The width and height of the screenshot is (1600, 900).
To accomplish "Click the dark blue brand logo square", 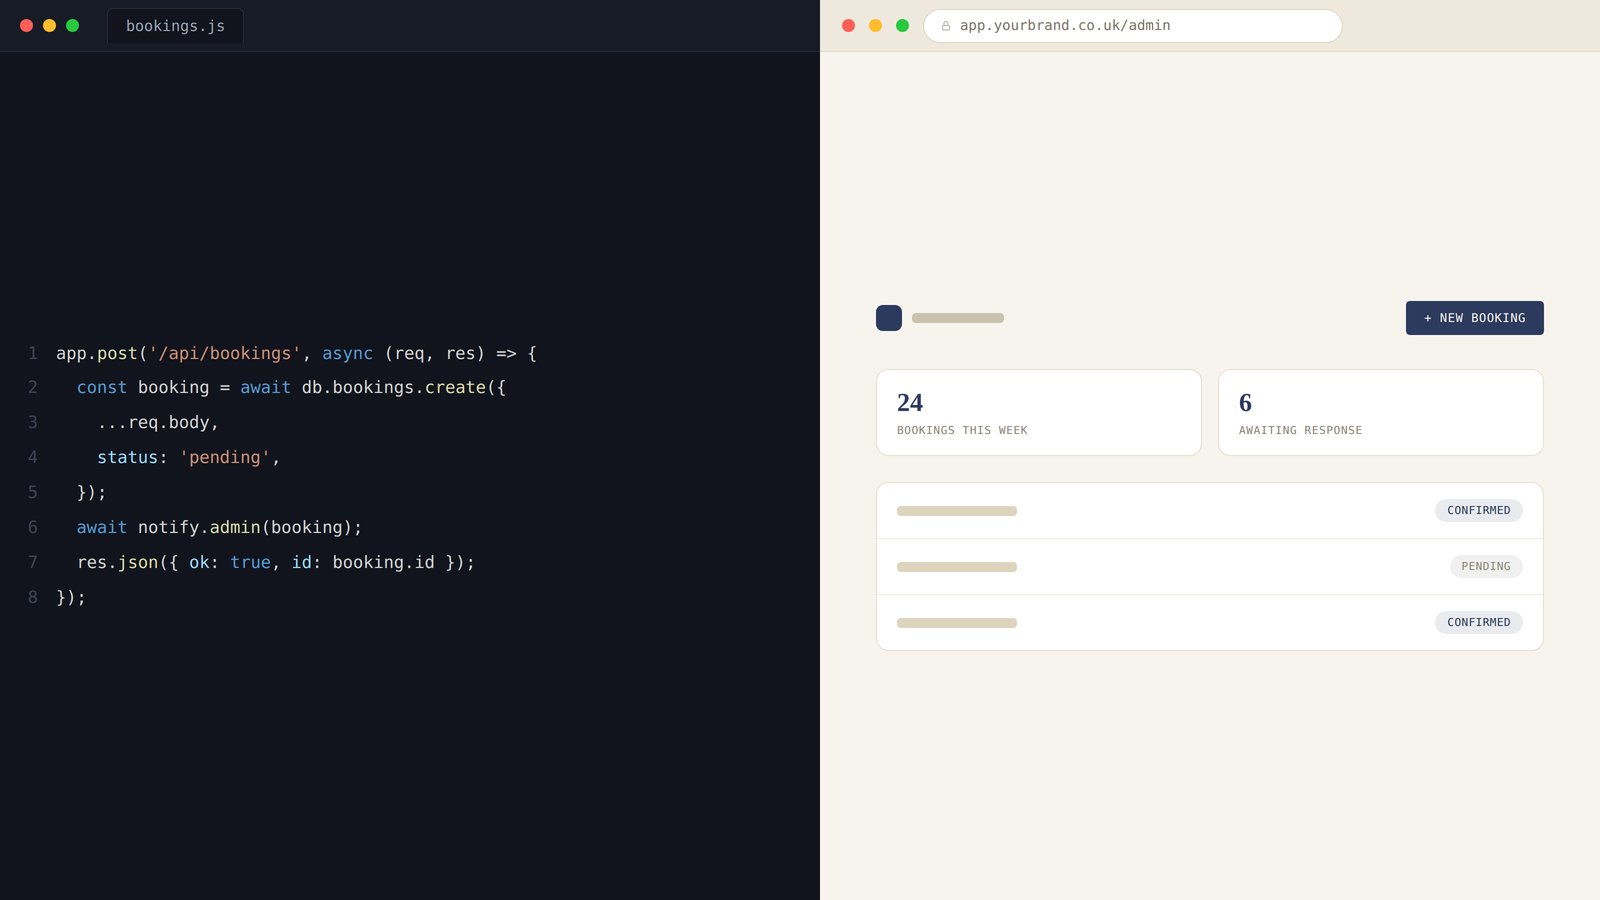I will pos(889,318).
